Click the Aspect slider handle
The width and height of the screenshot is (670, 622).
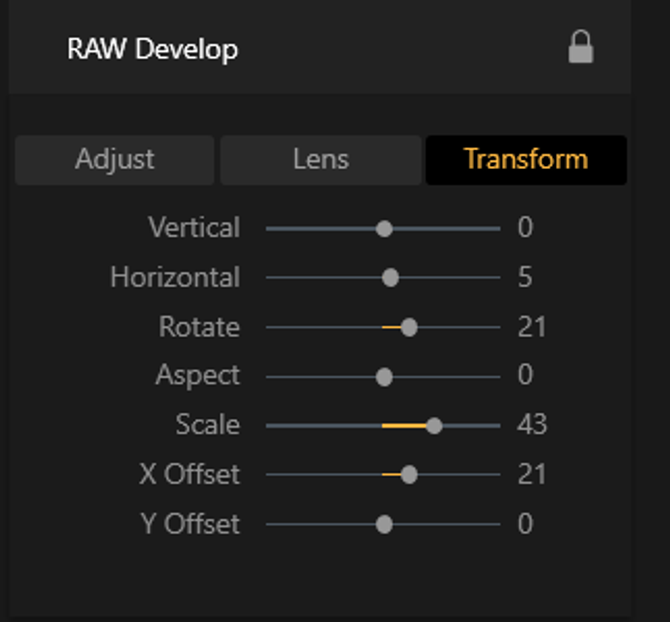tap(384, 377)
